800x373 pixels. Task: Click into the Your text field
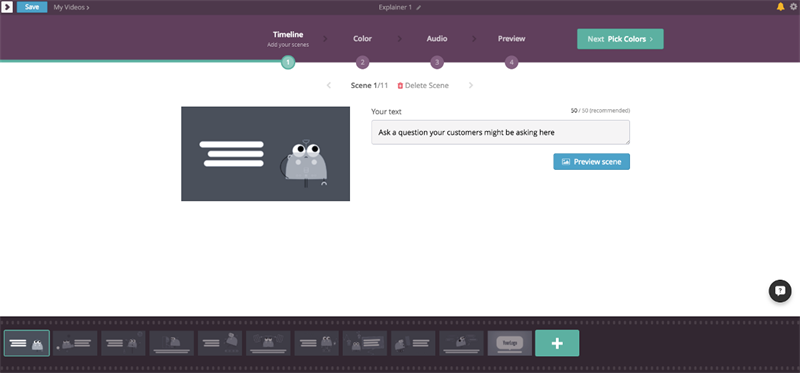pos(501,133)
